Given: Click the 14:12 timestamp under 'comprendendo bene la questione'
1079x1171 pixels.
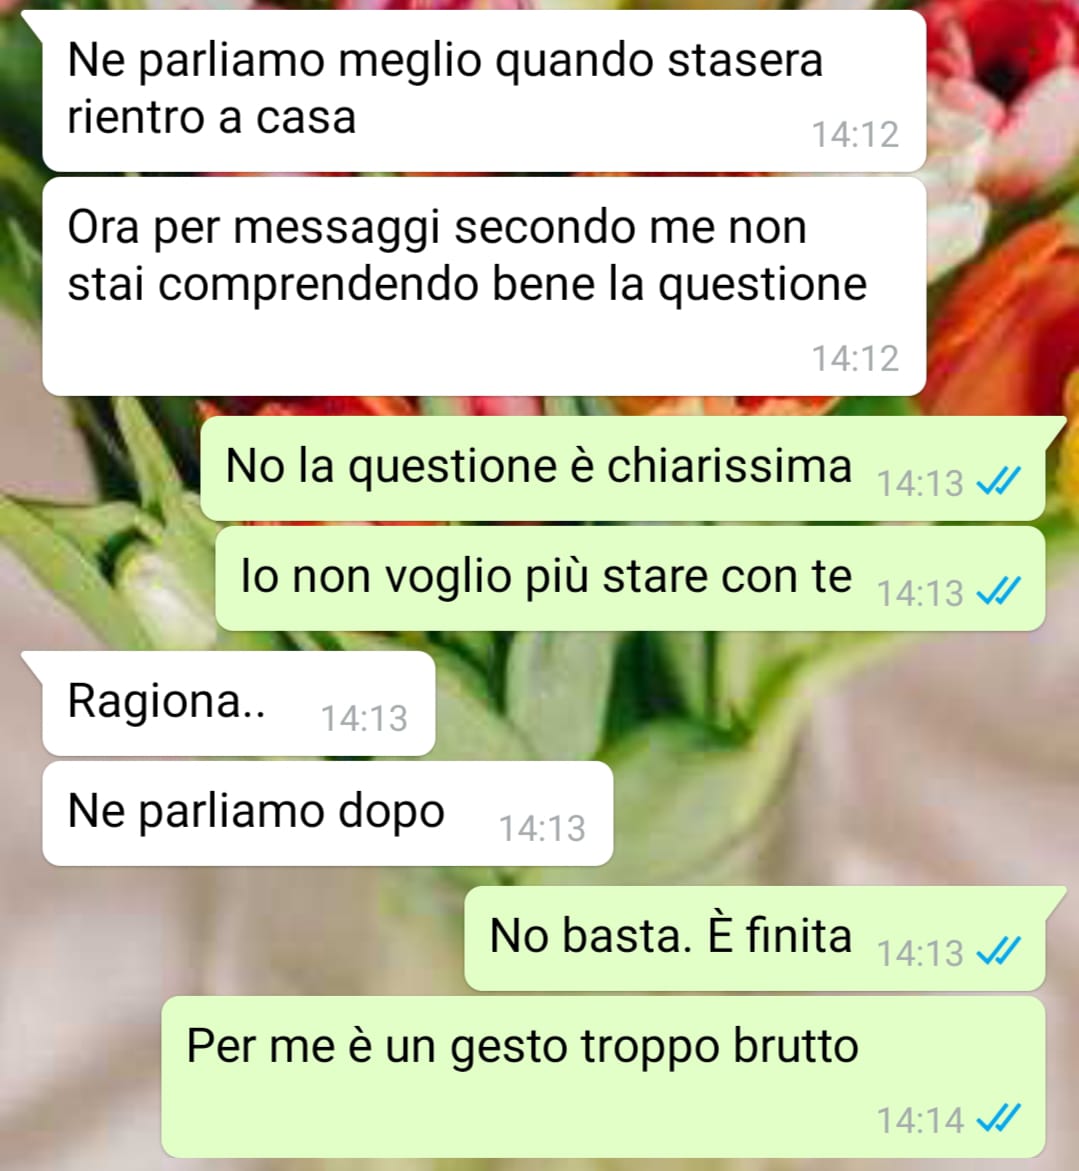Looking at the screenshot, I should 855,358.
